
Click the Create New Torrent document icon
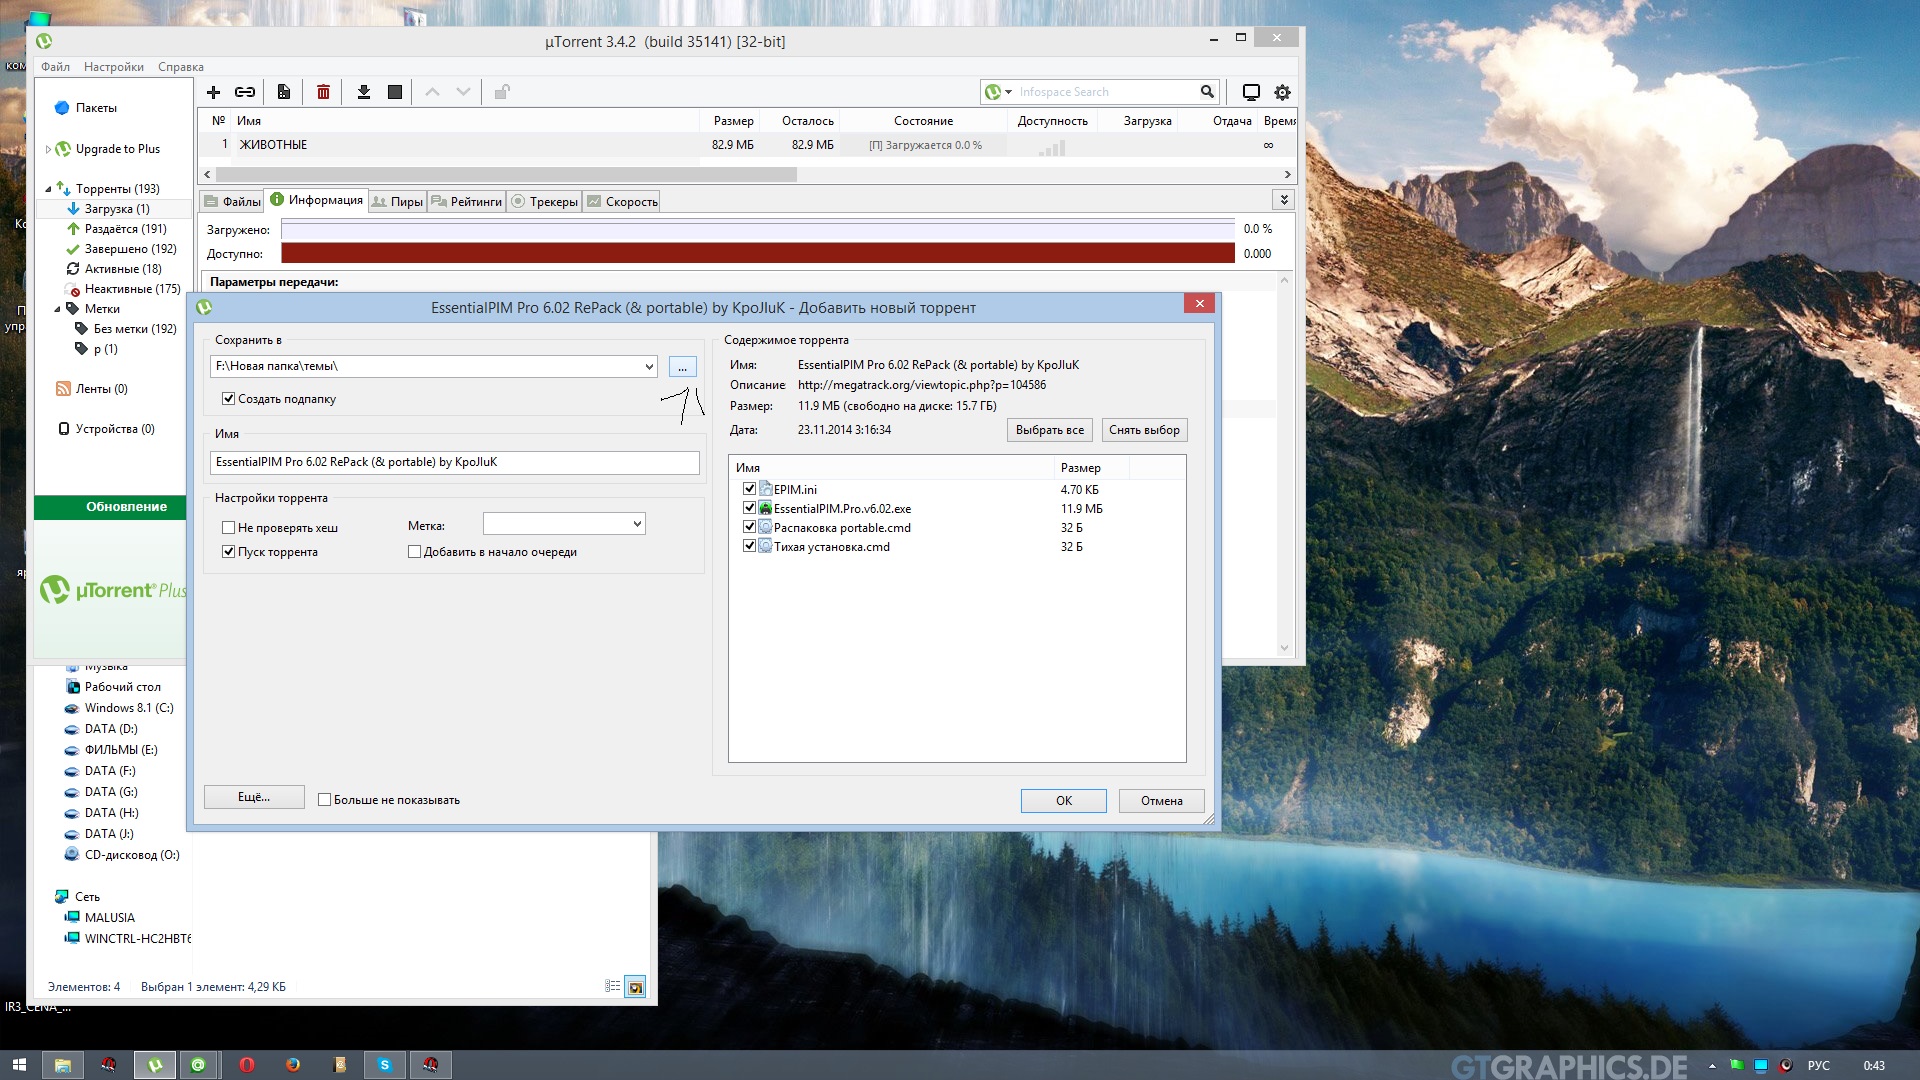(284, 92)
